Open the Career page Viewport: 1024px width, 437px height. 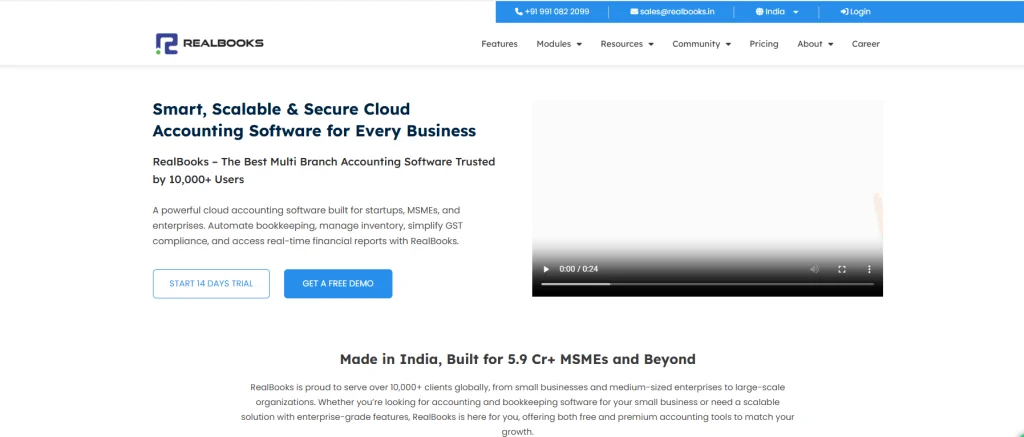[x=865, y=44]
